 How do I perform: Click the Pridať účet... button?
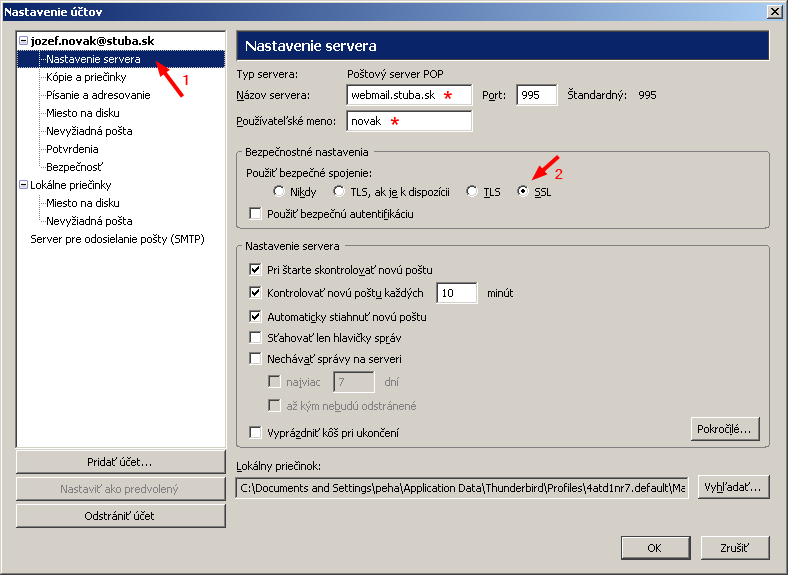[120, 462]
